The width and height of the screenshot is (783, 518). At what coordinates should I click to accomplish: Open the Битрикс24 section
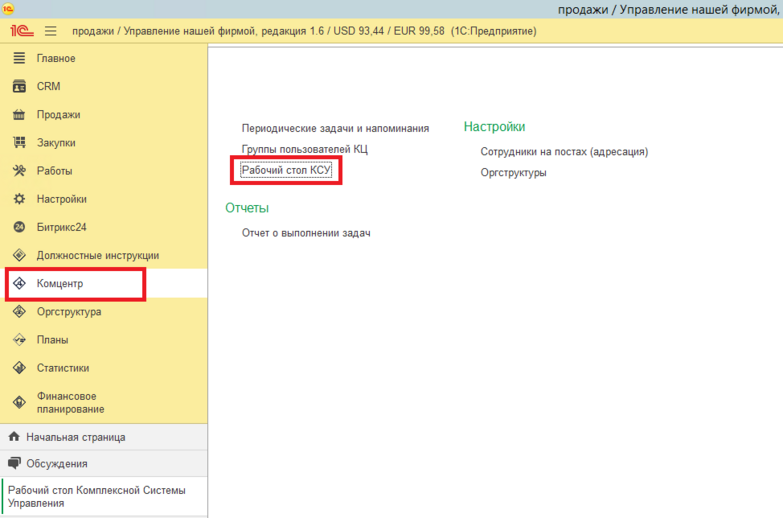[x=103, y=227]
